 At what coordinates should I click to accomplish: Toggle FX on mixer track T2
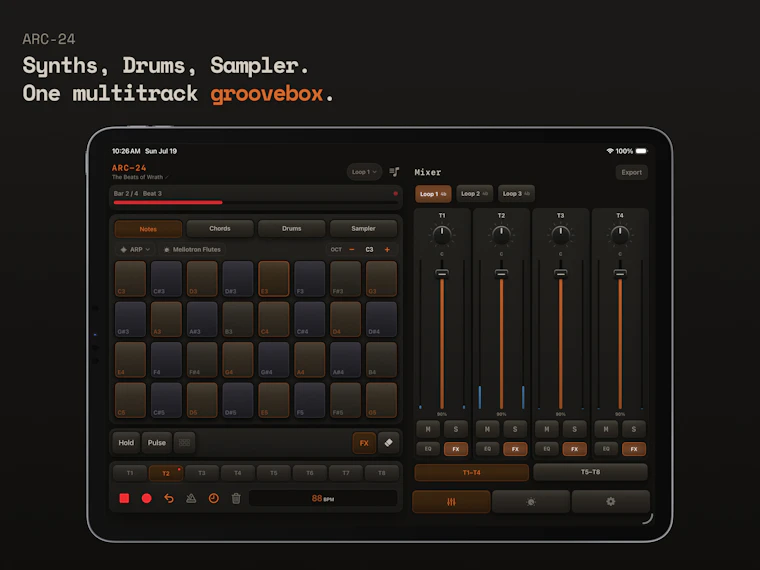tap(515, 449)
